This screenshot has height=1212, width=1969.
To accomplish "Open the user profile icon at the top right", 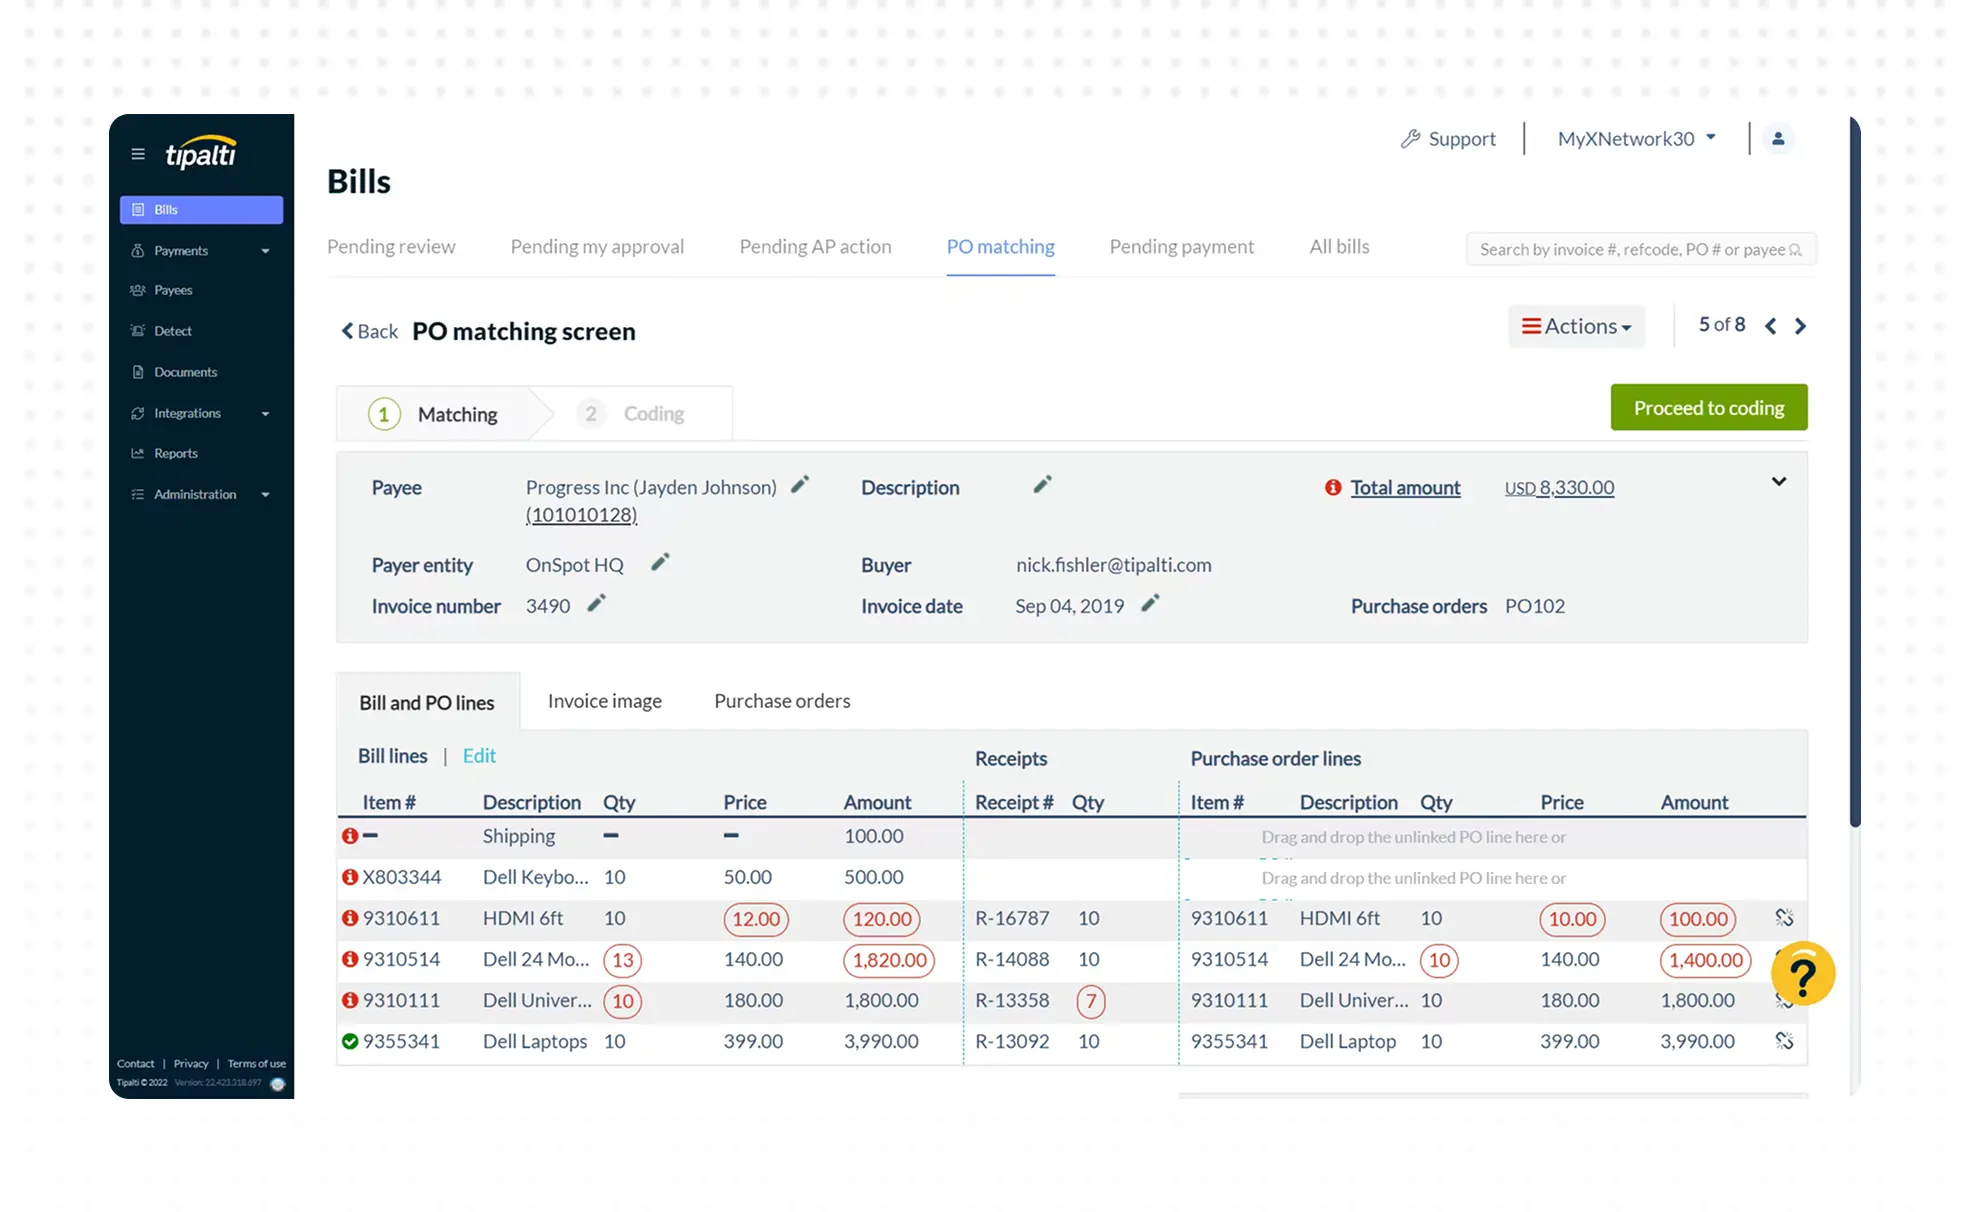I will point(1778,139).
